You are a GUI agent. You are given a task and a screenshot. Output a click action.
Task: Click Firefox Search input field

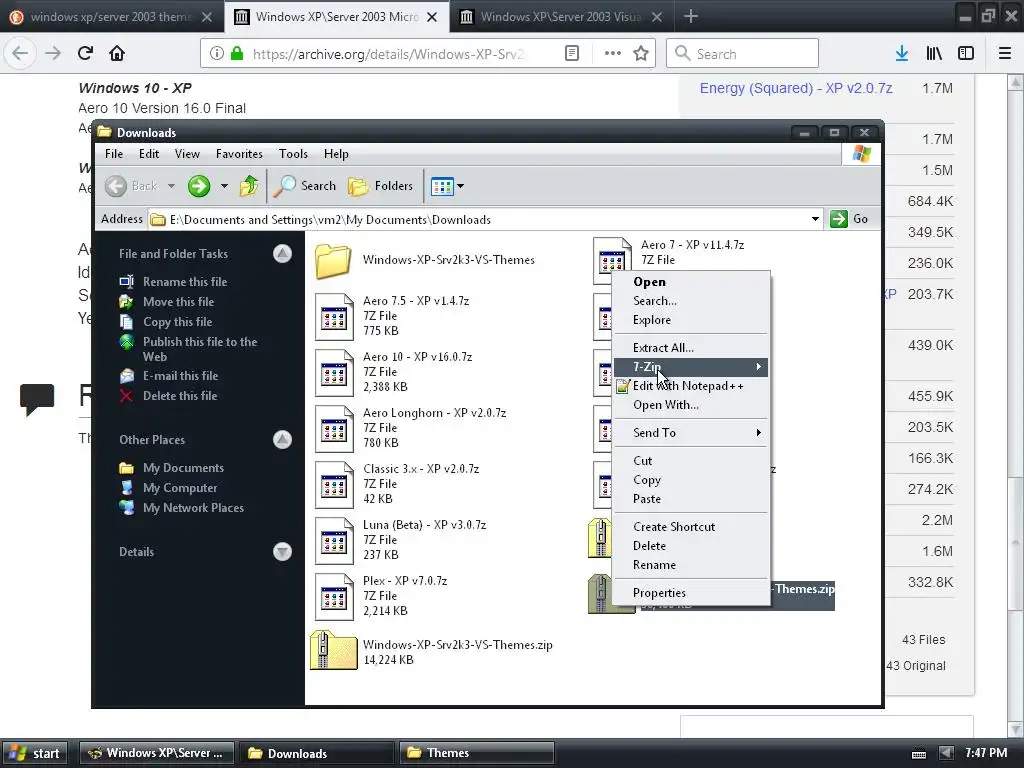743,54
